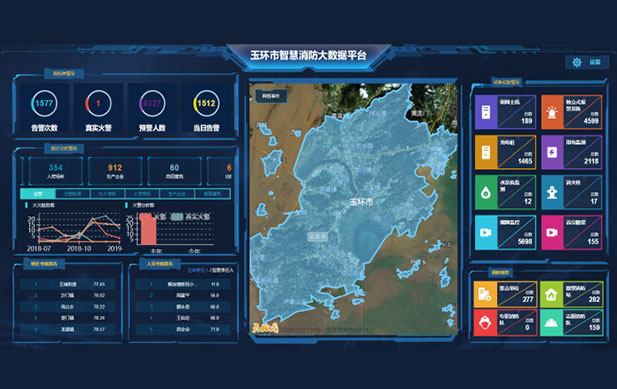This screenshot has width=617, height=389.
Task: Open the purple lightning electricity monitoring icon
Action: point(552,152)
